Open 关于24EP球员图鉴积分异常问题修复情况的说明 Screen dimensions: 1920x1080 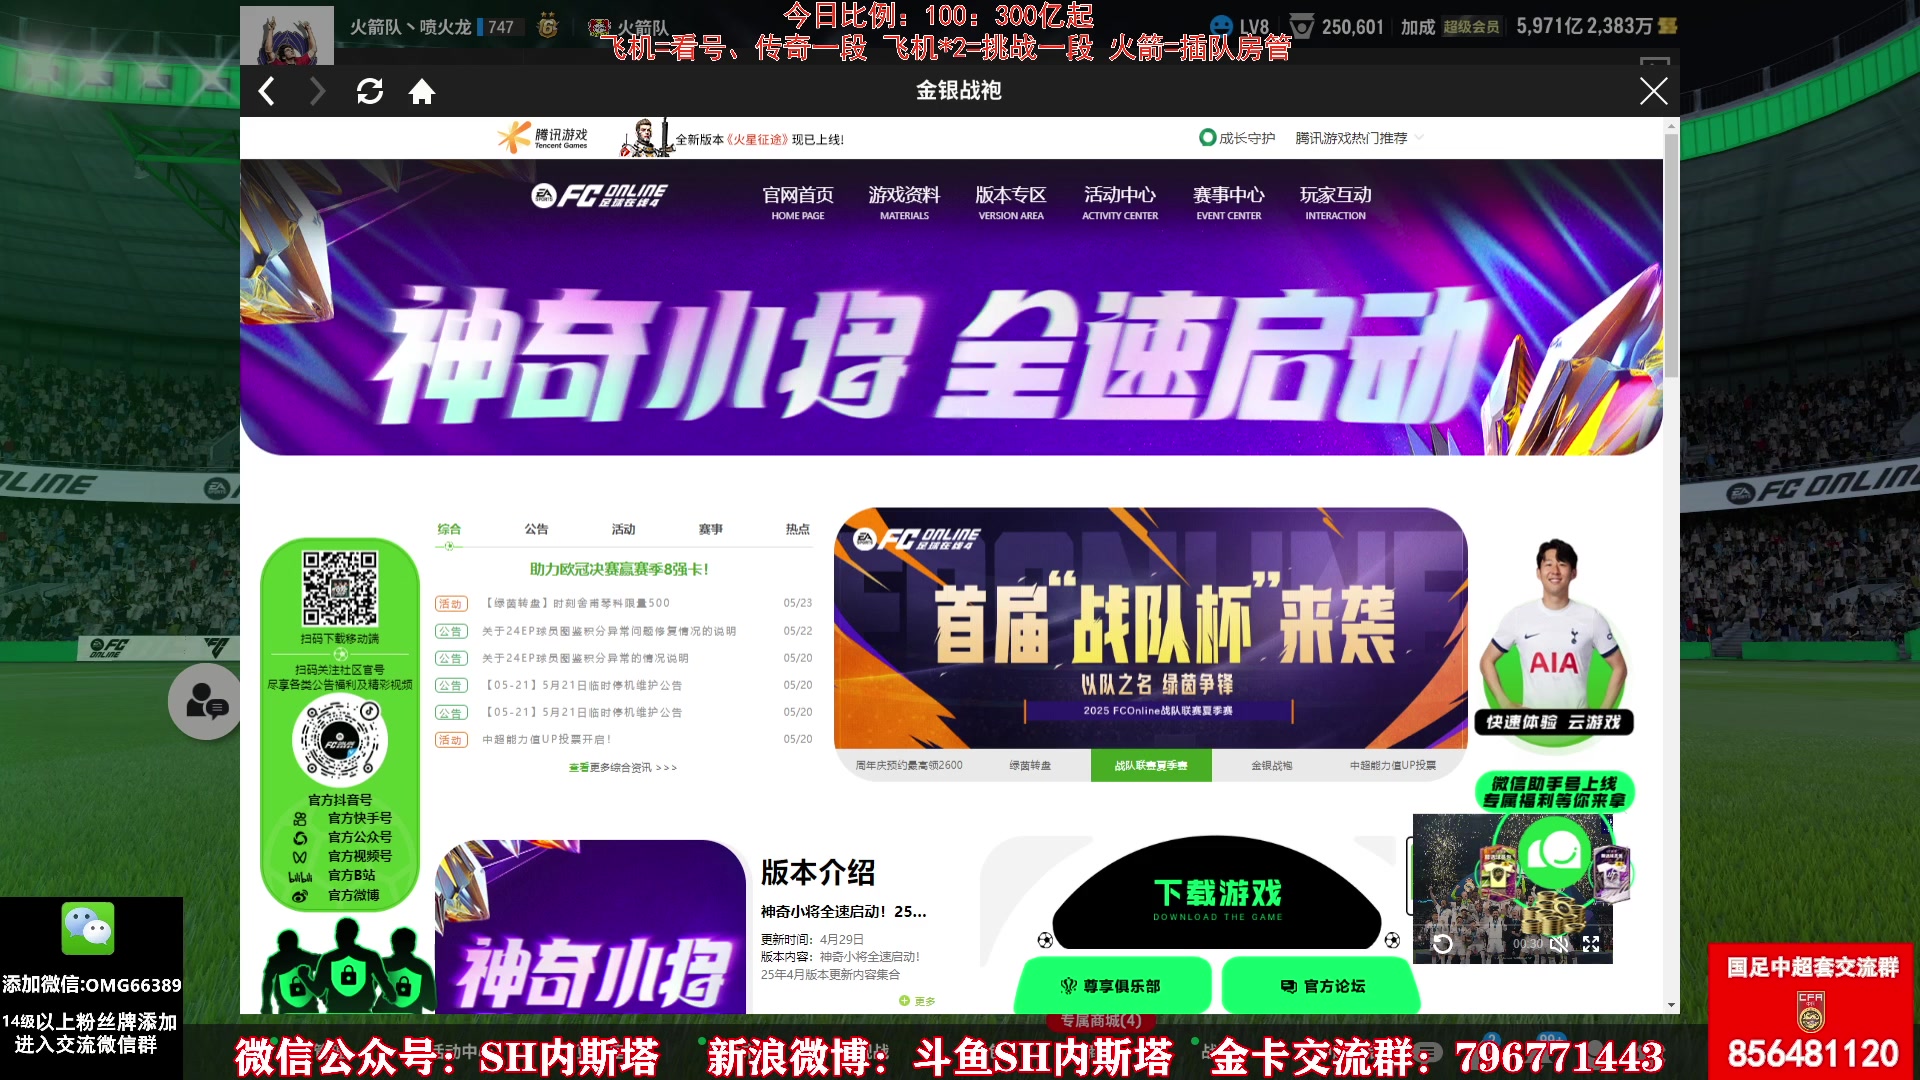click(609, 631)
